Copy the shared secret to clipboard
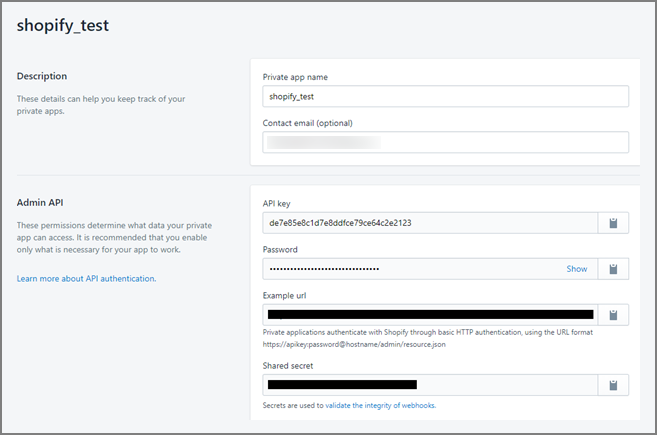Viewport: 657px width, 435px height. pos(613,384)
